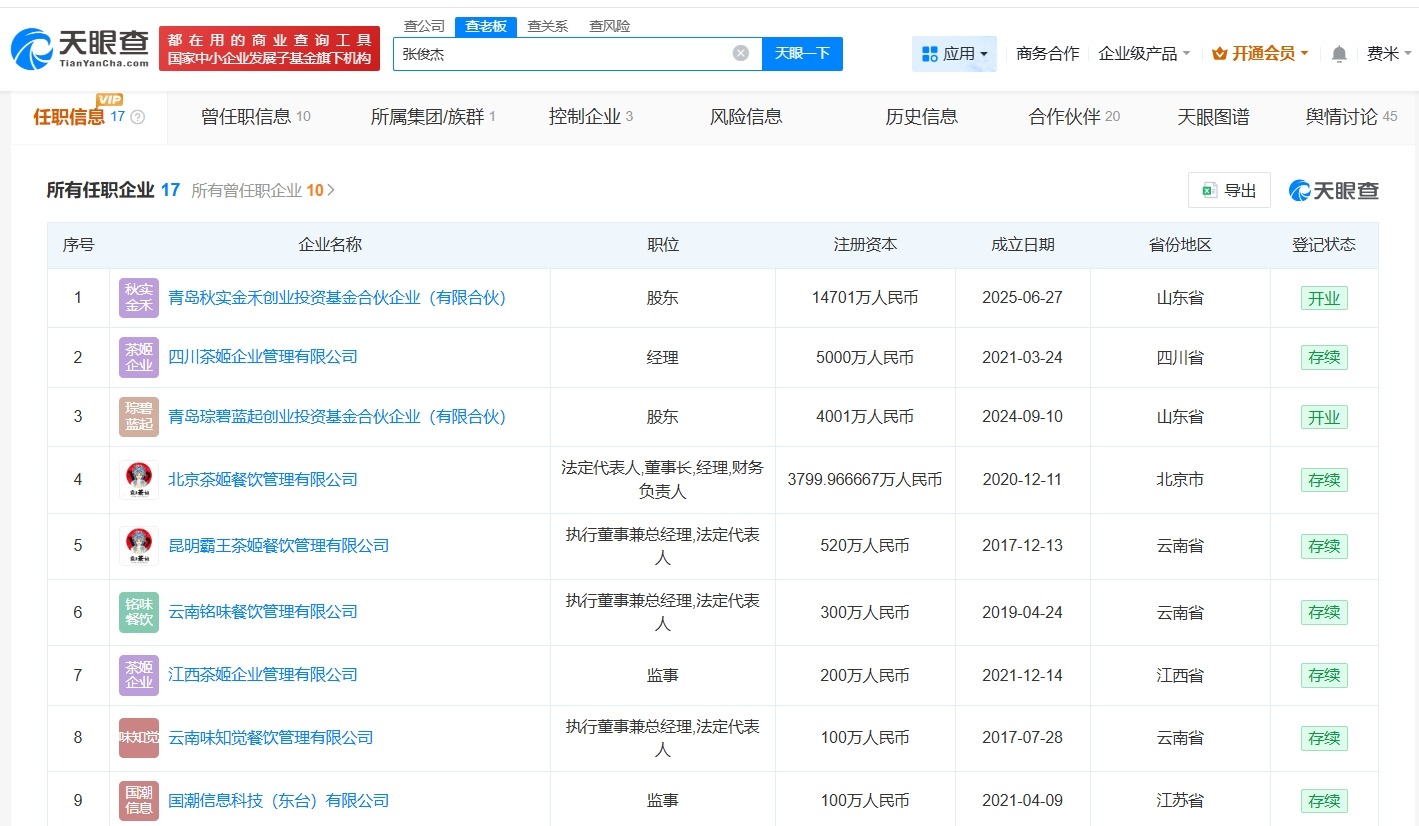
Task: Click the 天眼查 watermark logo near 导出
Action: [x=1332, y=189]
